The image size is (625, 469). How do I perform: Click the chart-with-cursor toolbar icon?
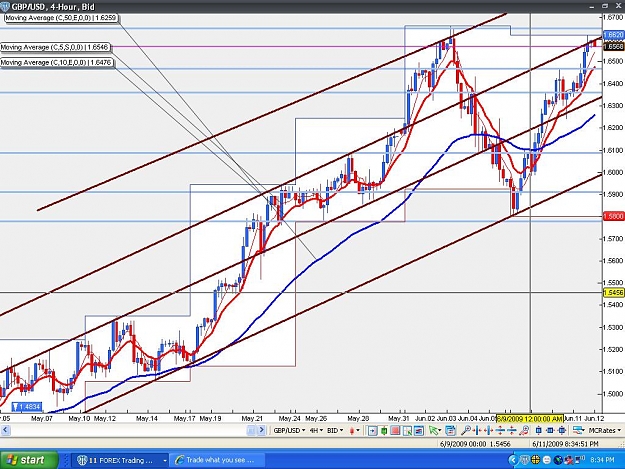[407, 430]
